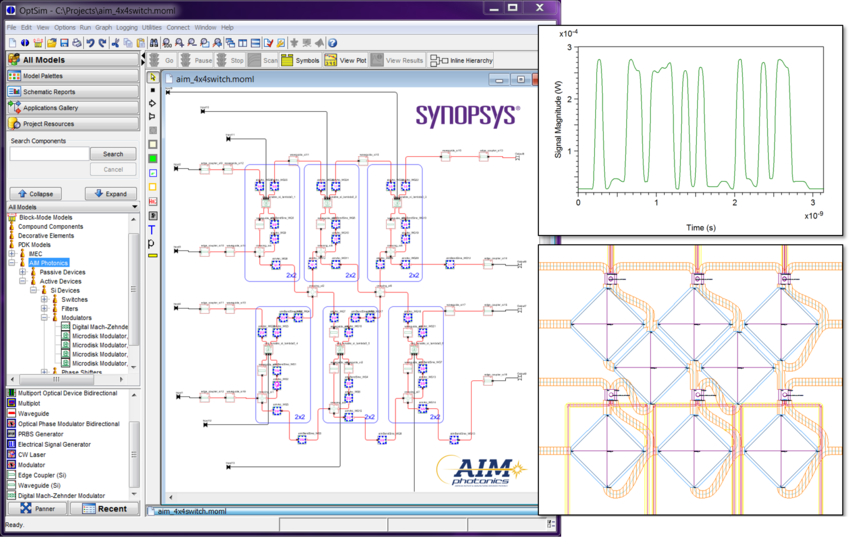This screenshot has height=545, width=850.
Task: Select the red-lettered icon in vertical toolbar
Action: point(153,202)
